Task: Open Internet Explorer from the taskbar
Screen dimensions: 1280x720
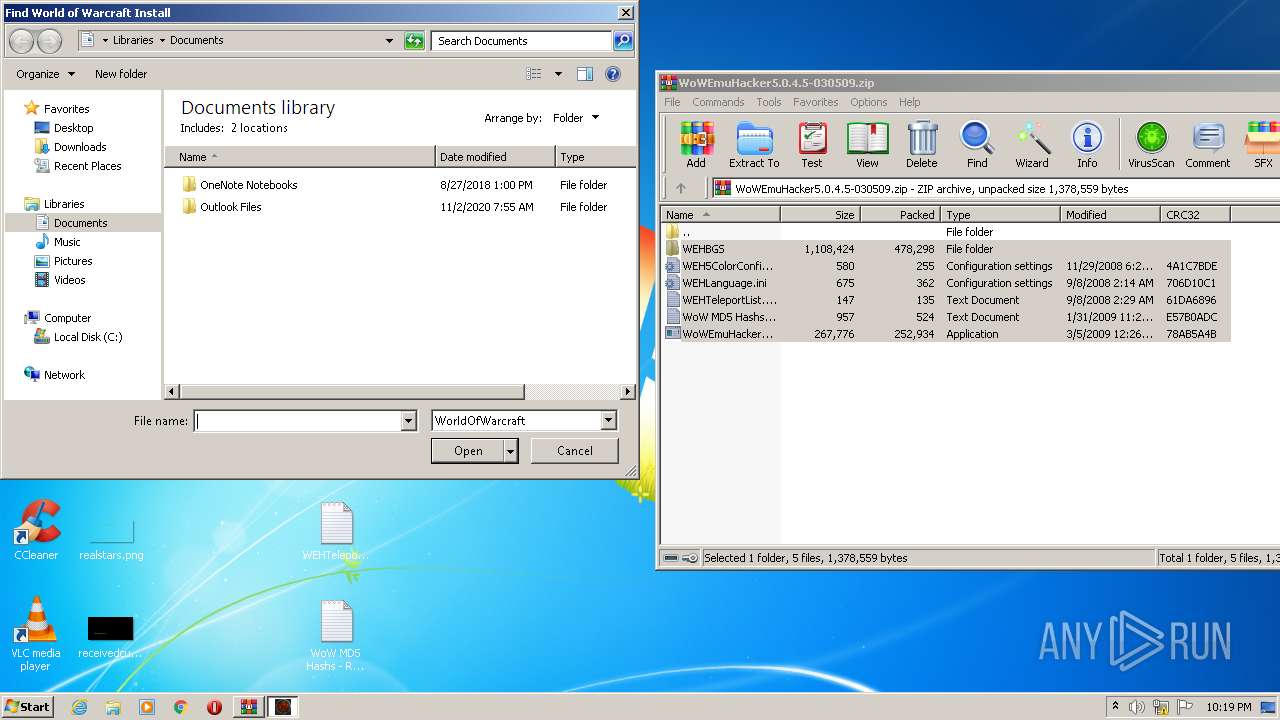Action: (x=79, y=707)
